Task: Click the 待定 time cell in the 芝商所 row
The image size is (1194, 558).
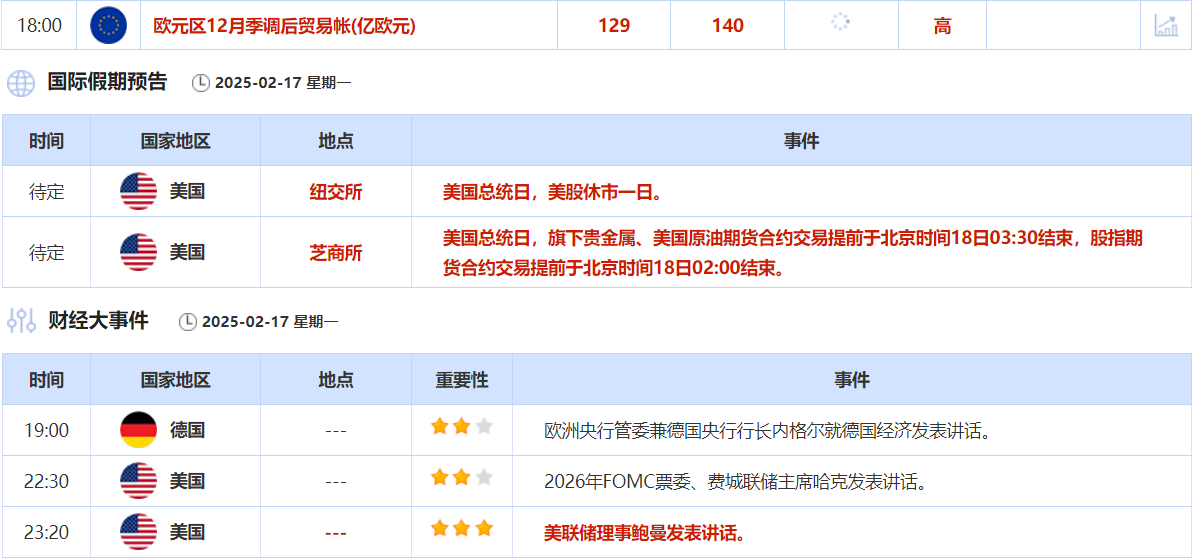Action: coord(46,253)
